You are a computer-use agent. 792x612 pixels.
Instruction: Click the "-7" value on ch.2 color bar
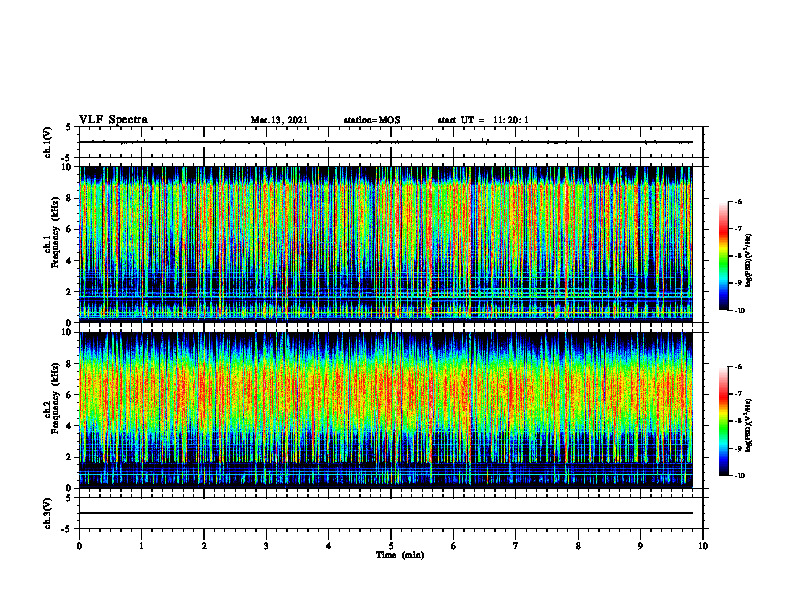(x=737, y=394)
